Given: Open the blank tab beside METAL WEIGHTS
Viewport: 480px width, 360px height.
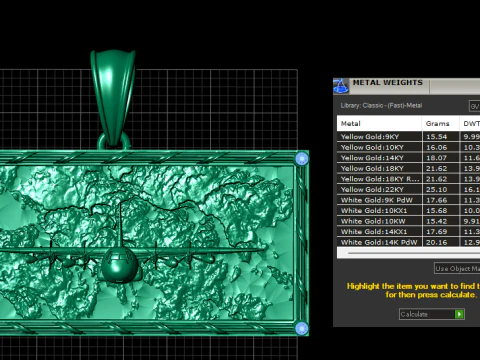Looking at the screenshot, I should tap(455, 87).
